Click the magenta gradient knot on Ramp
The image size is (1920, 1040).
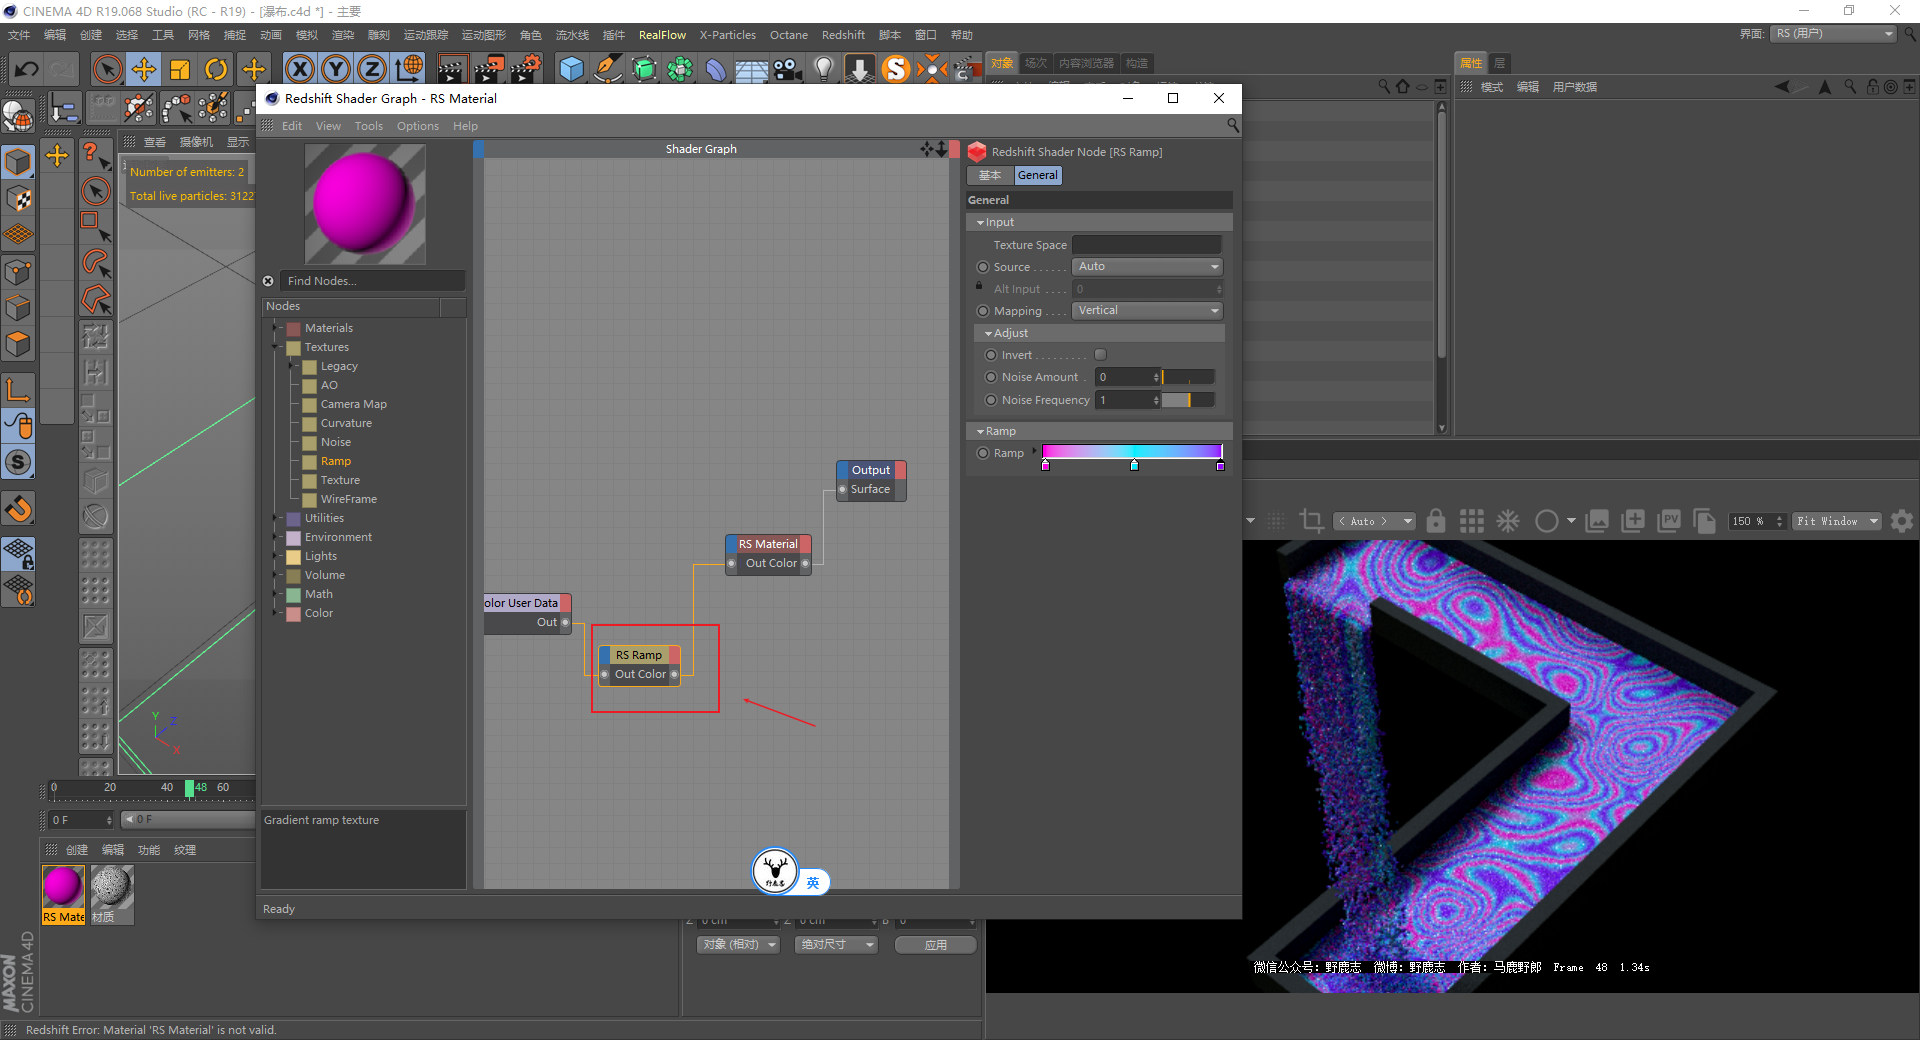(1046, 465)
